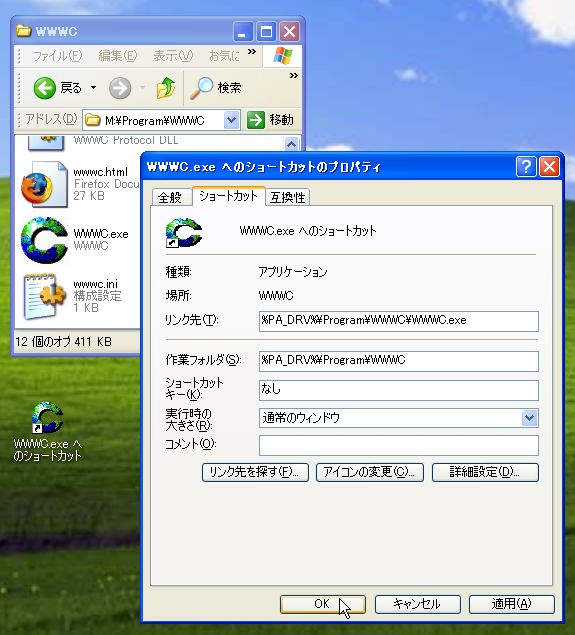Switch to the ショートカット tab

pyautogui.click(x=228, y=196)
